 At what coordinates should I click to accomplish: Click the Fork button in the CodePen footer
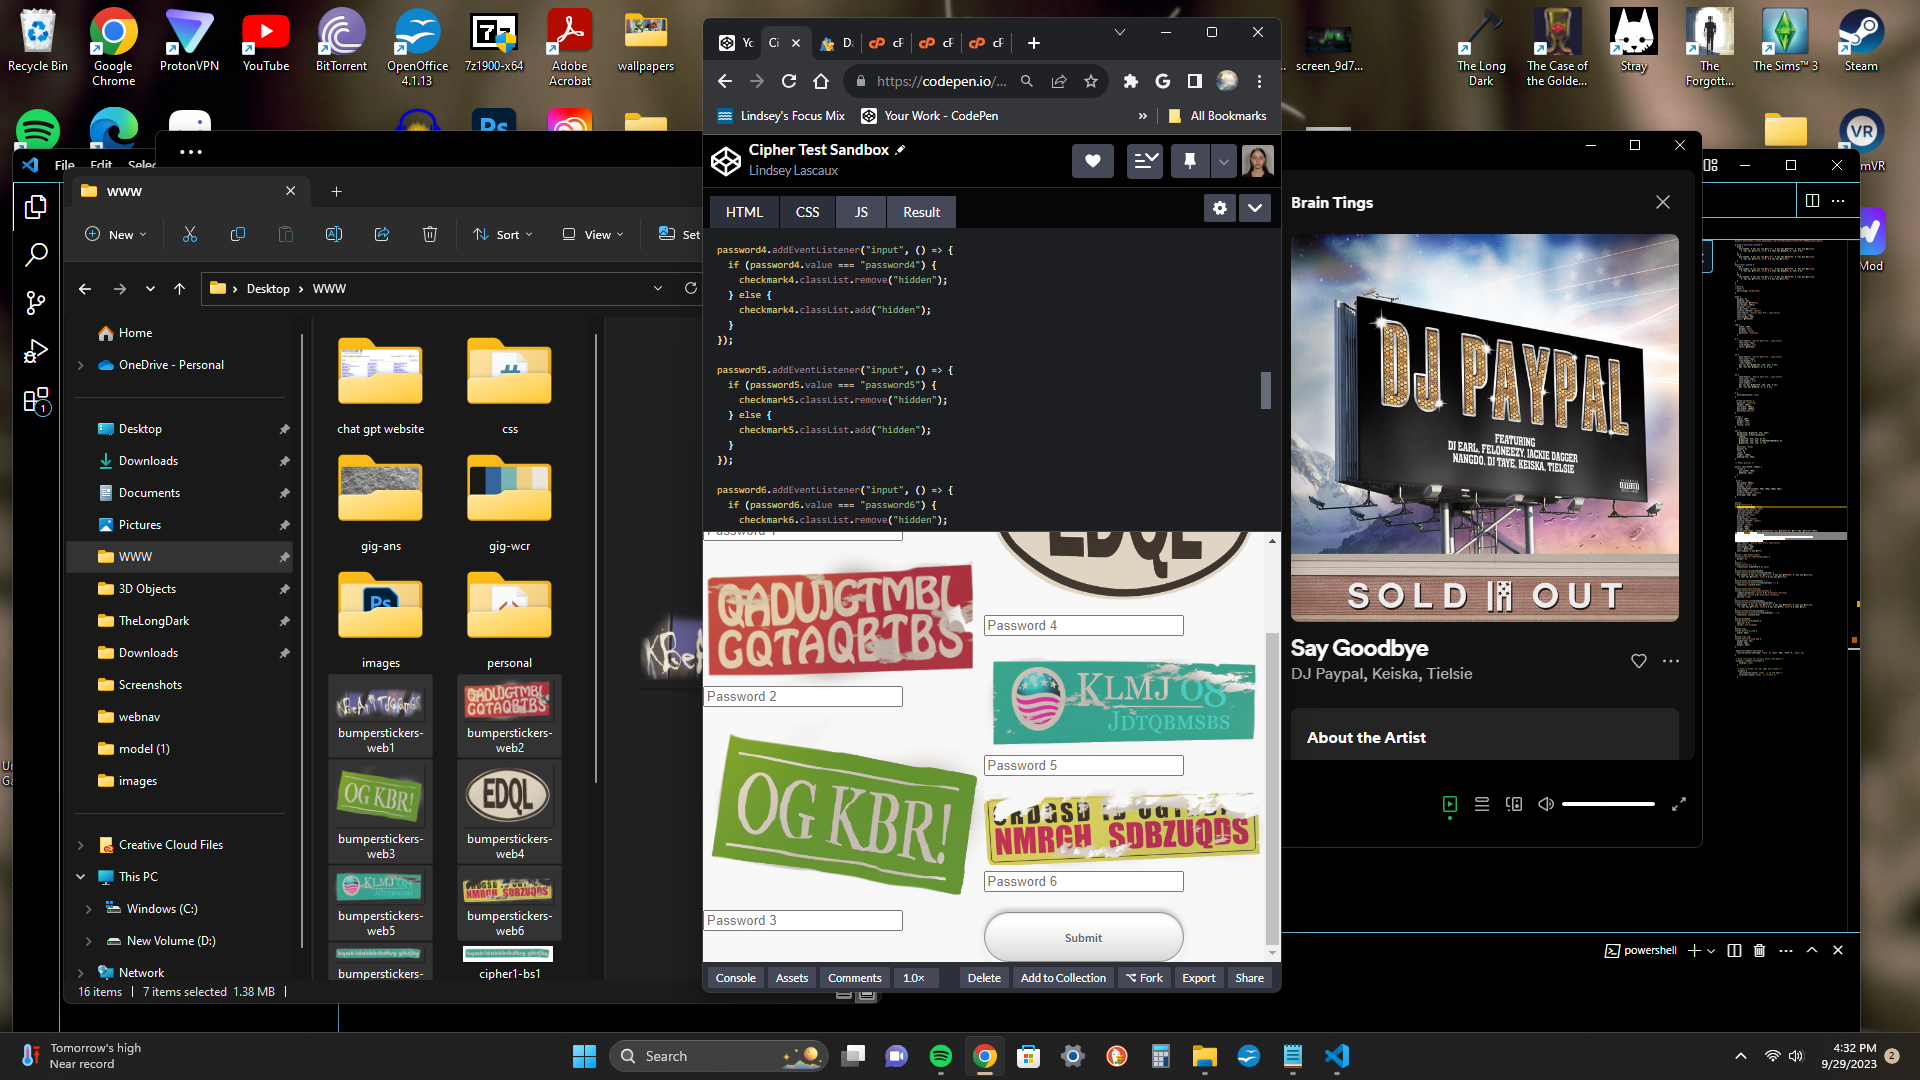click(x=1144, y=978)
